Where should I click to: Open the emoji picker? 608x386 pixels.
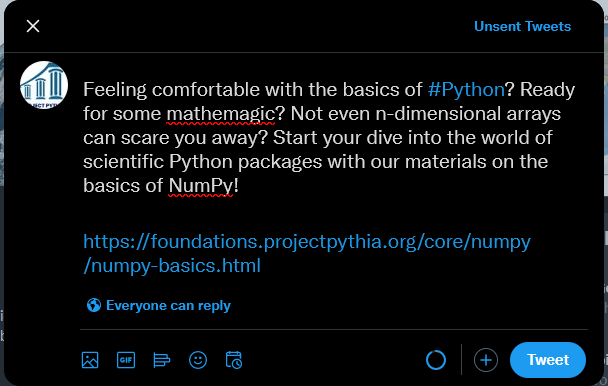tap(198, 360)
